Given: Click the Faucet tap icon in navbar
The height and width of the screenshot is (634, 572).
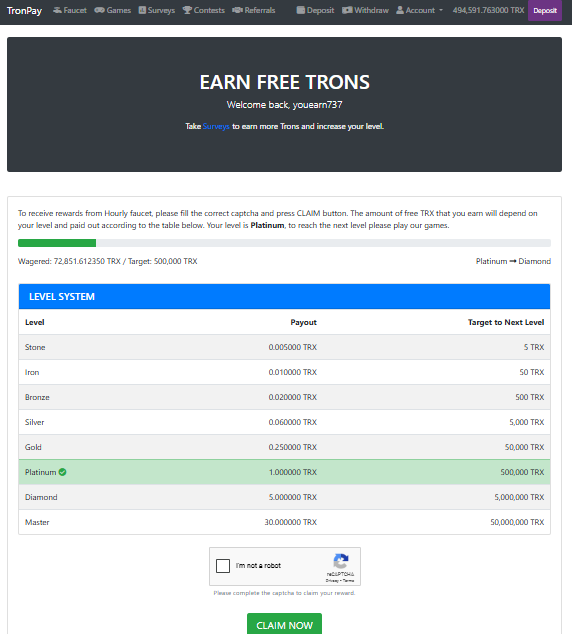Looking at the screenshot, I should (57, 10).
